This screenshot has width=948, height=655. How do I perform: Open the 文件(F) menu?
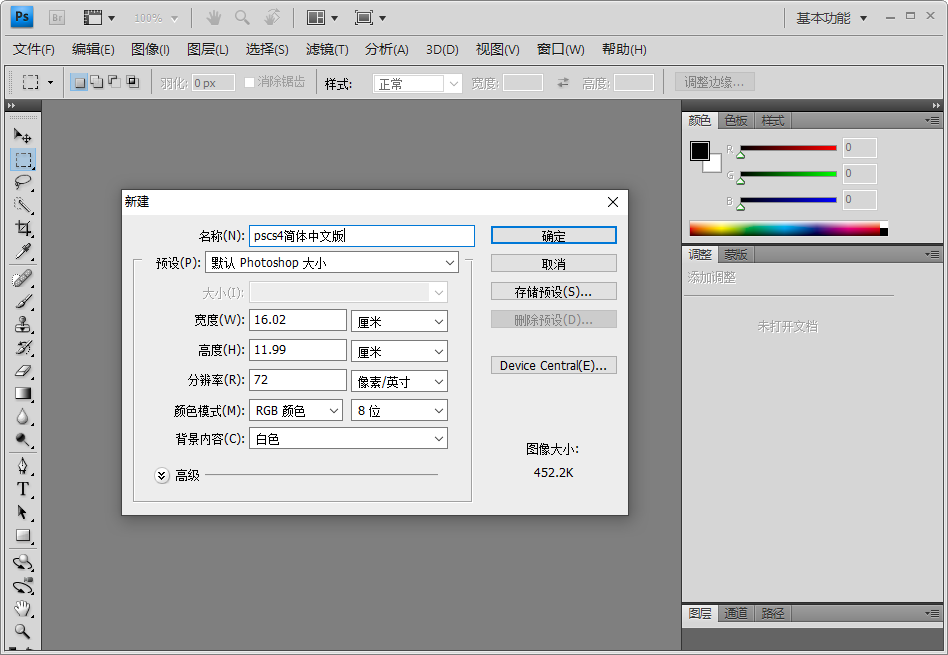click(34, 50)
